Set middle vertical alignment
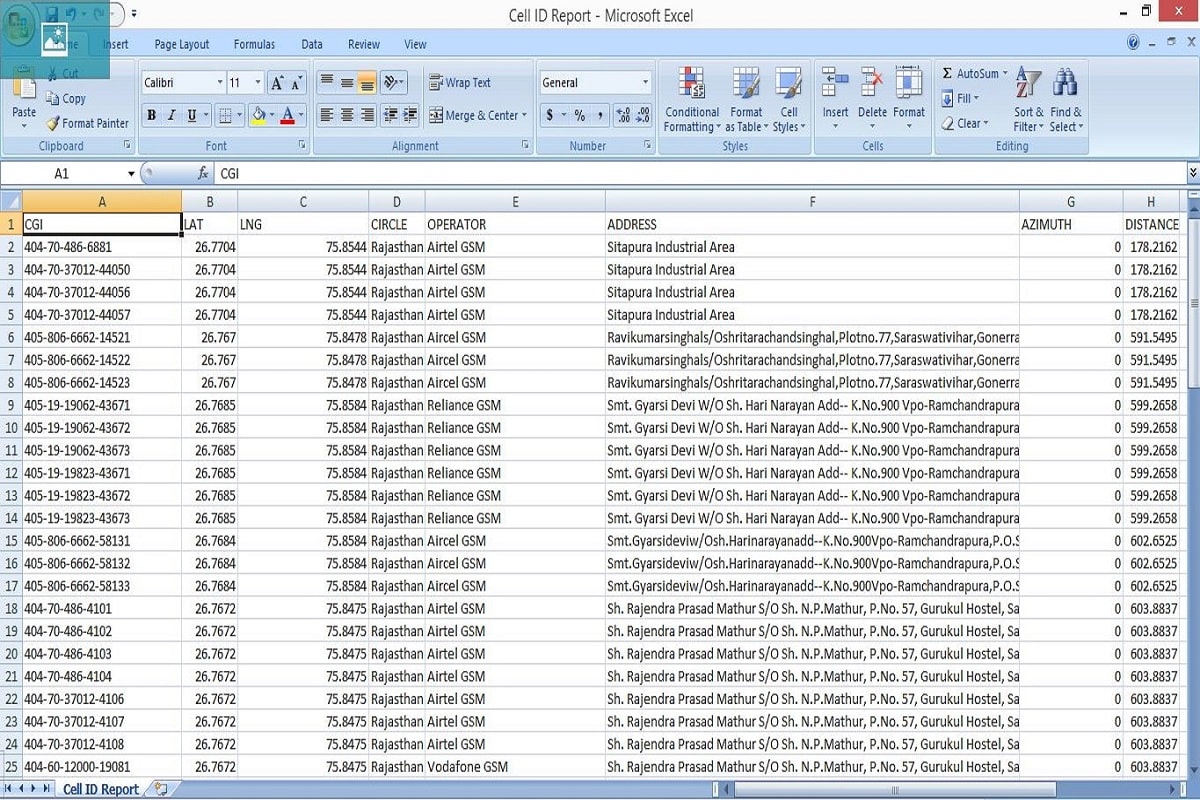Image resolution: width=1200 pixels, height=800 pixels. pos(347,83)
